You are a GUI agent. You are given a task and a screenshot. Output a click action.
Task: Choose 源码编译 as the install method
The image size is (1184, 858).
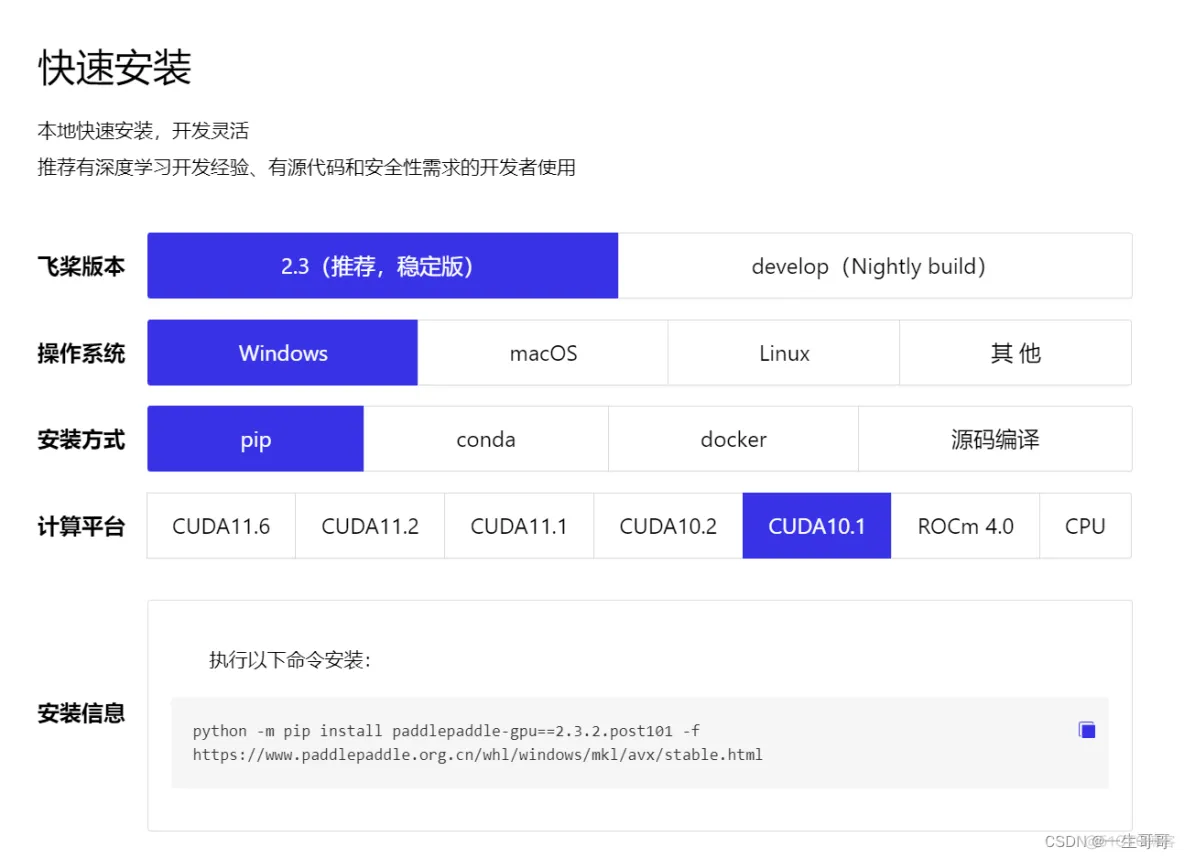[995, 439]
